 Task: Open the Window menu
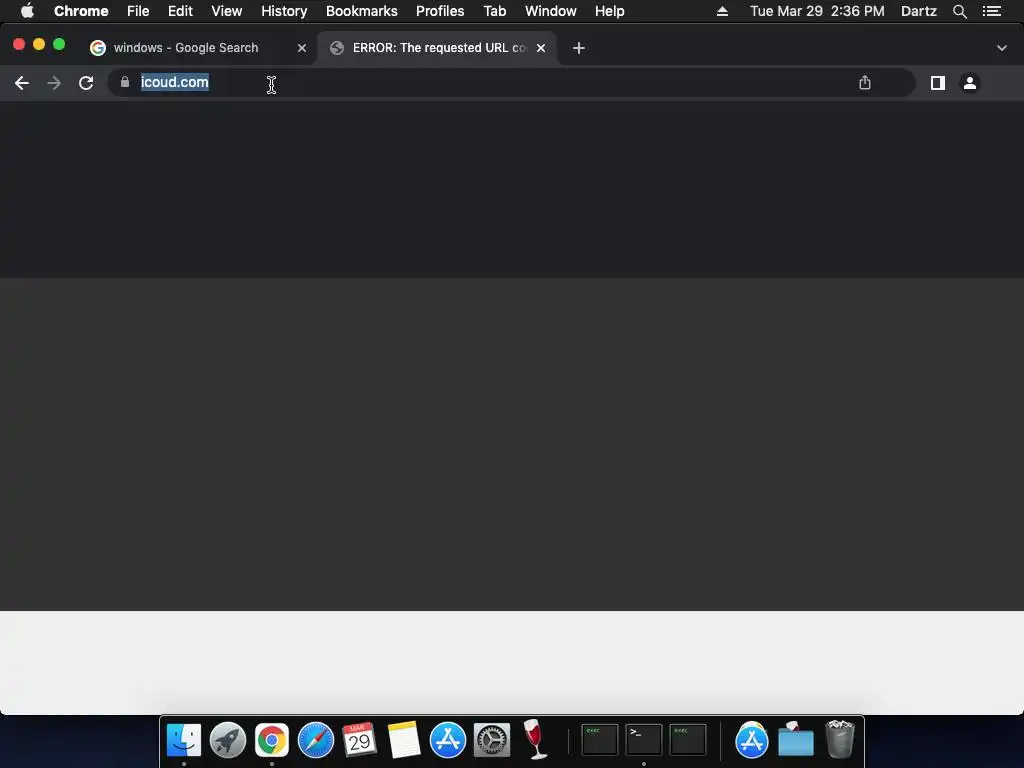551,11
